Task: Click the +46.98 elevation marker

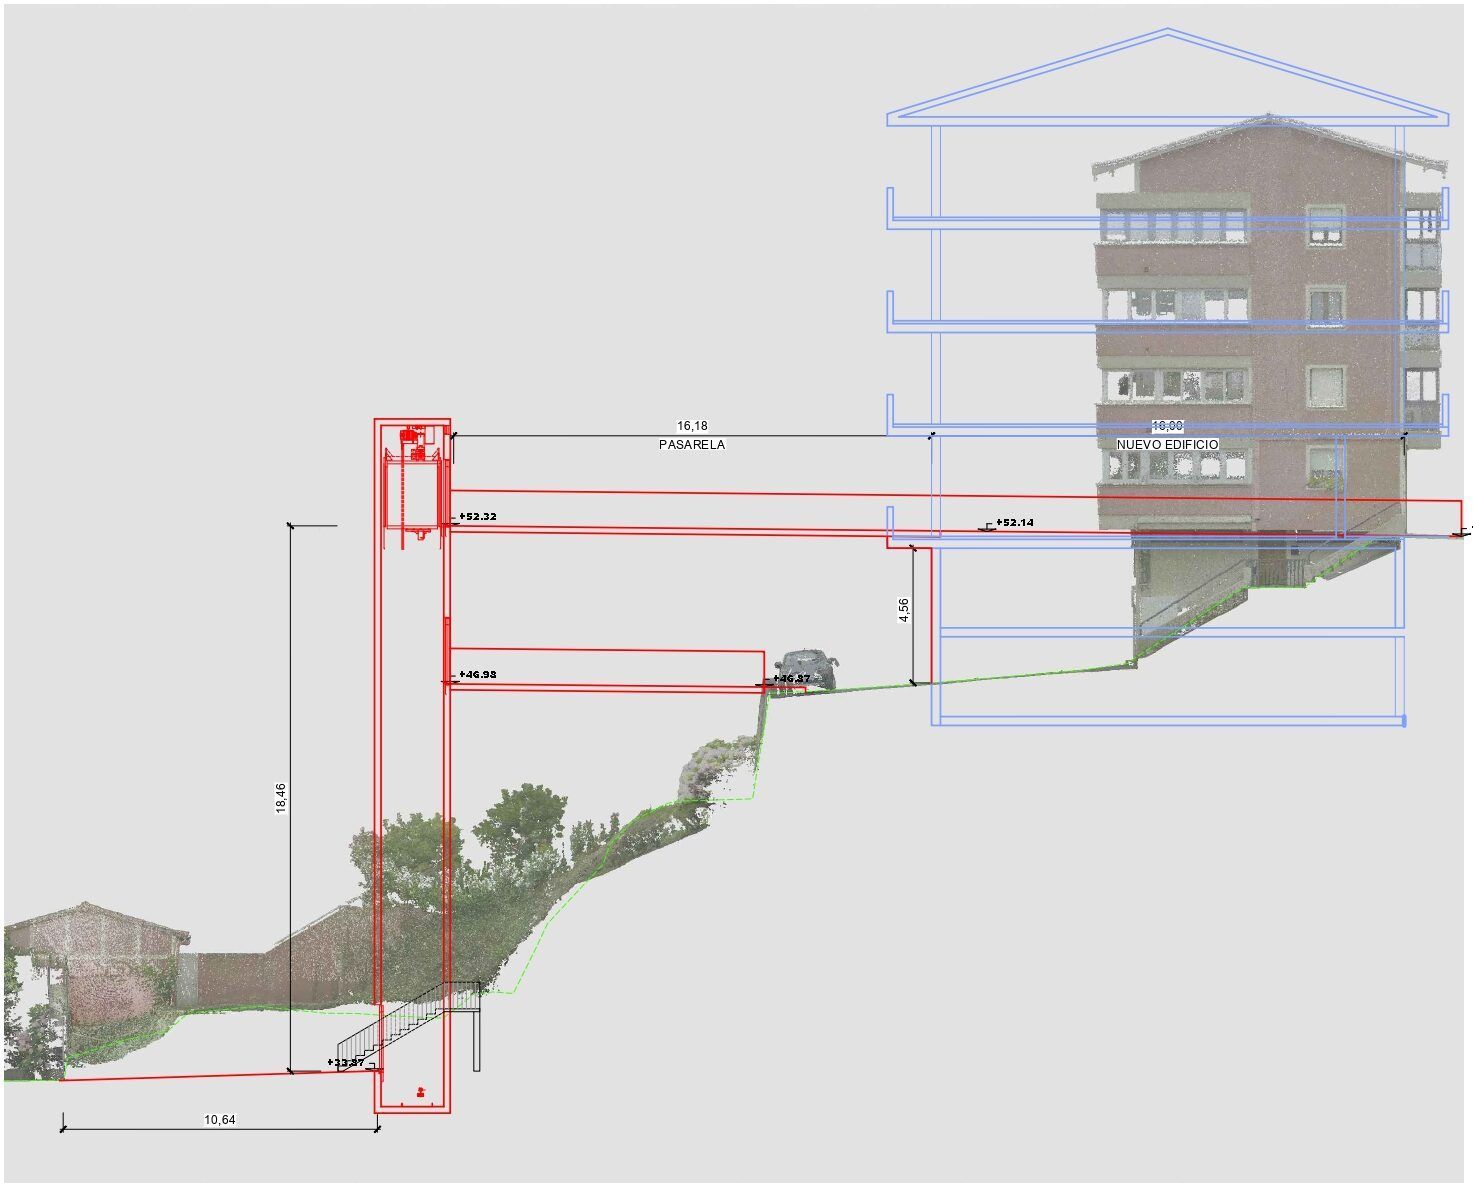Action: click(477, 675)
